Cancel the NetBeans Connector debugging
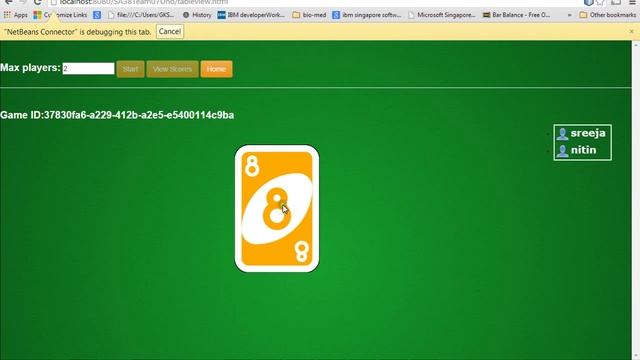The height and width of the screenshot is (360, 640). [170, 31]
